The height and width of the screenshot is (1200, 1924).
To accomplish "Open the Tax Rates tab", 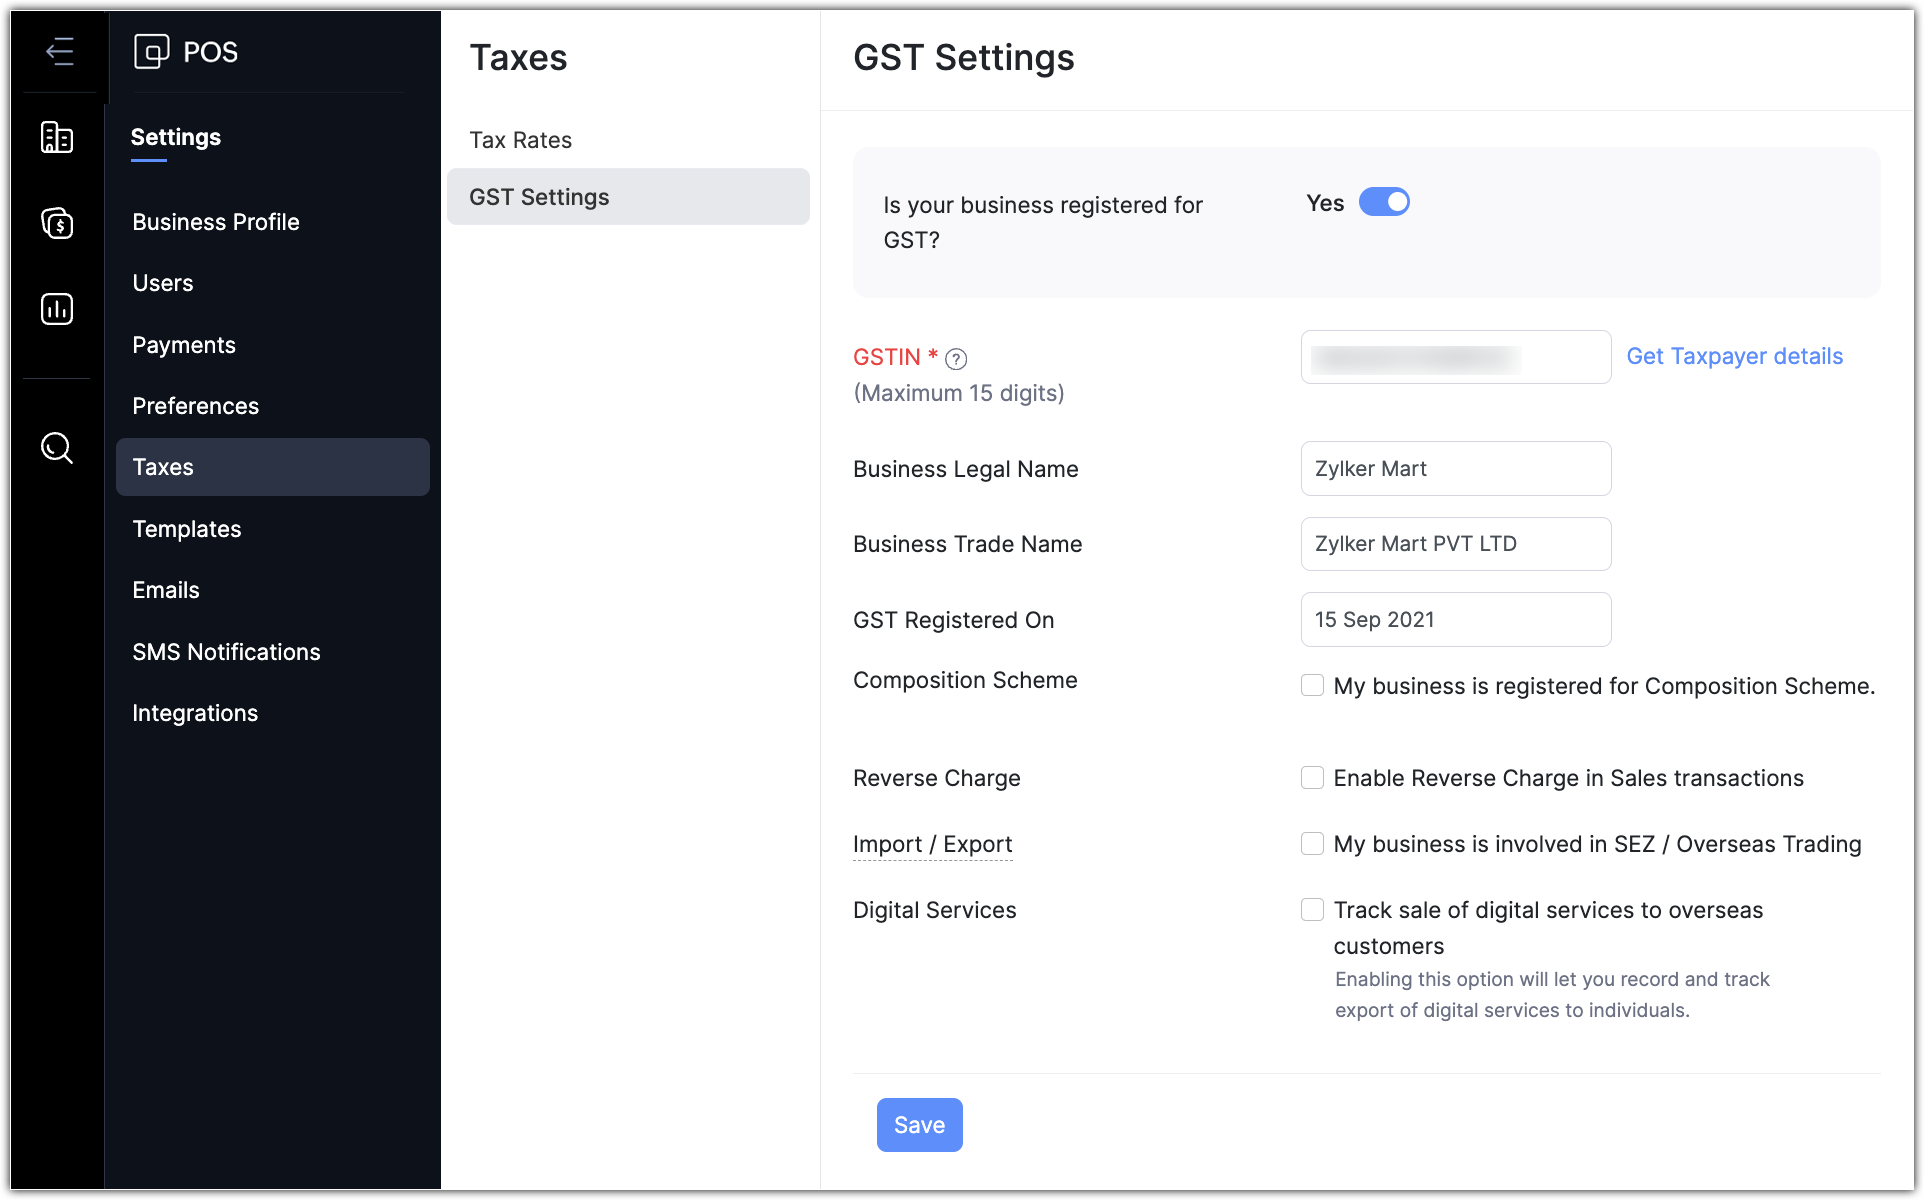I will [521, 140].
